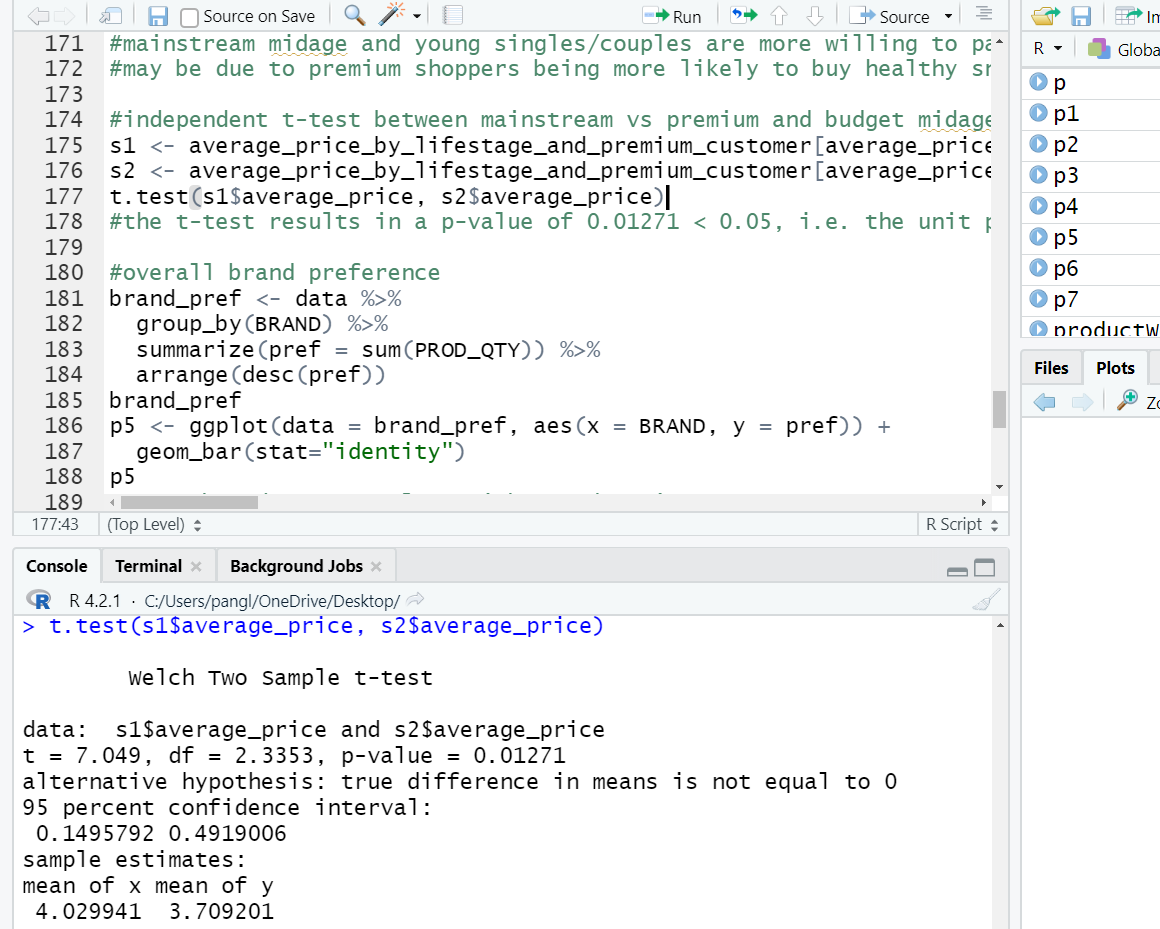The width and height of the screenshot is (1160, 929).
Task: Click the compile report notebook icon
Action: coord(452,16)
